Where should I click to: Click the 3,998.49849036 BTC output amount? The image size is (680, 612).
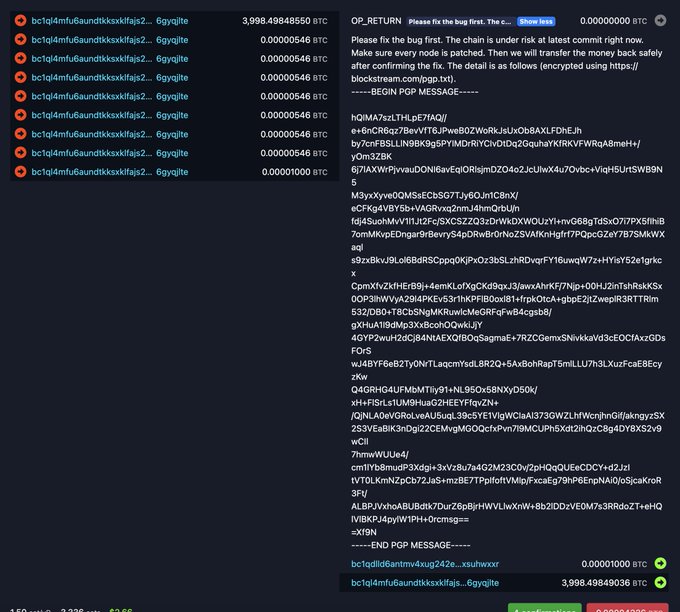tap(604, 583)
